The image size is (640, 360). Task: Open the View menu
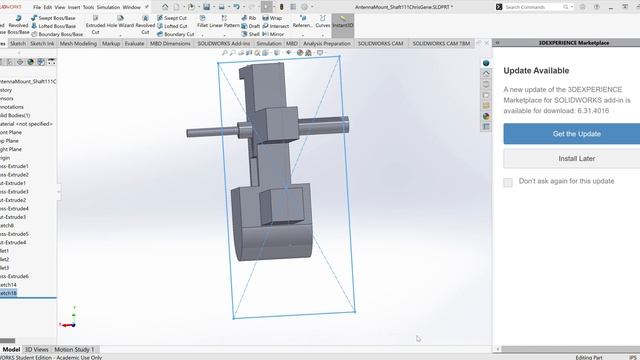pyautogui.click(x=60, y=7)
